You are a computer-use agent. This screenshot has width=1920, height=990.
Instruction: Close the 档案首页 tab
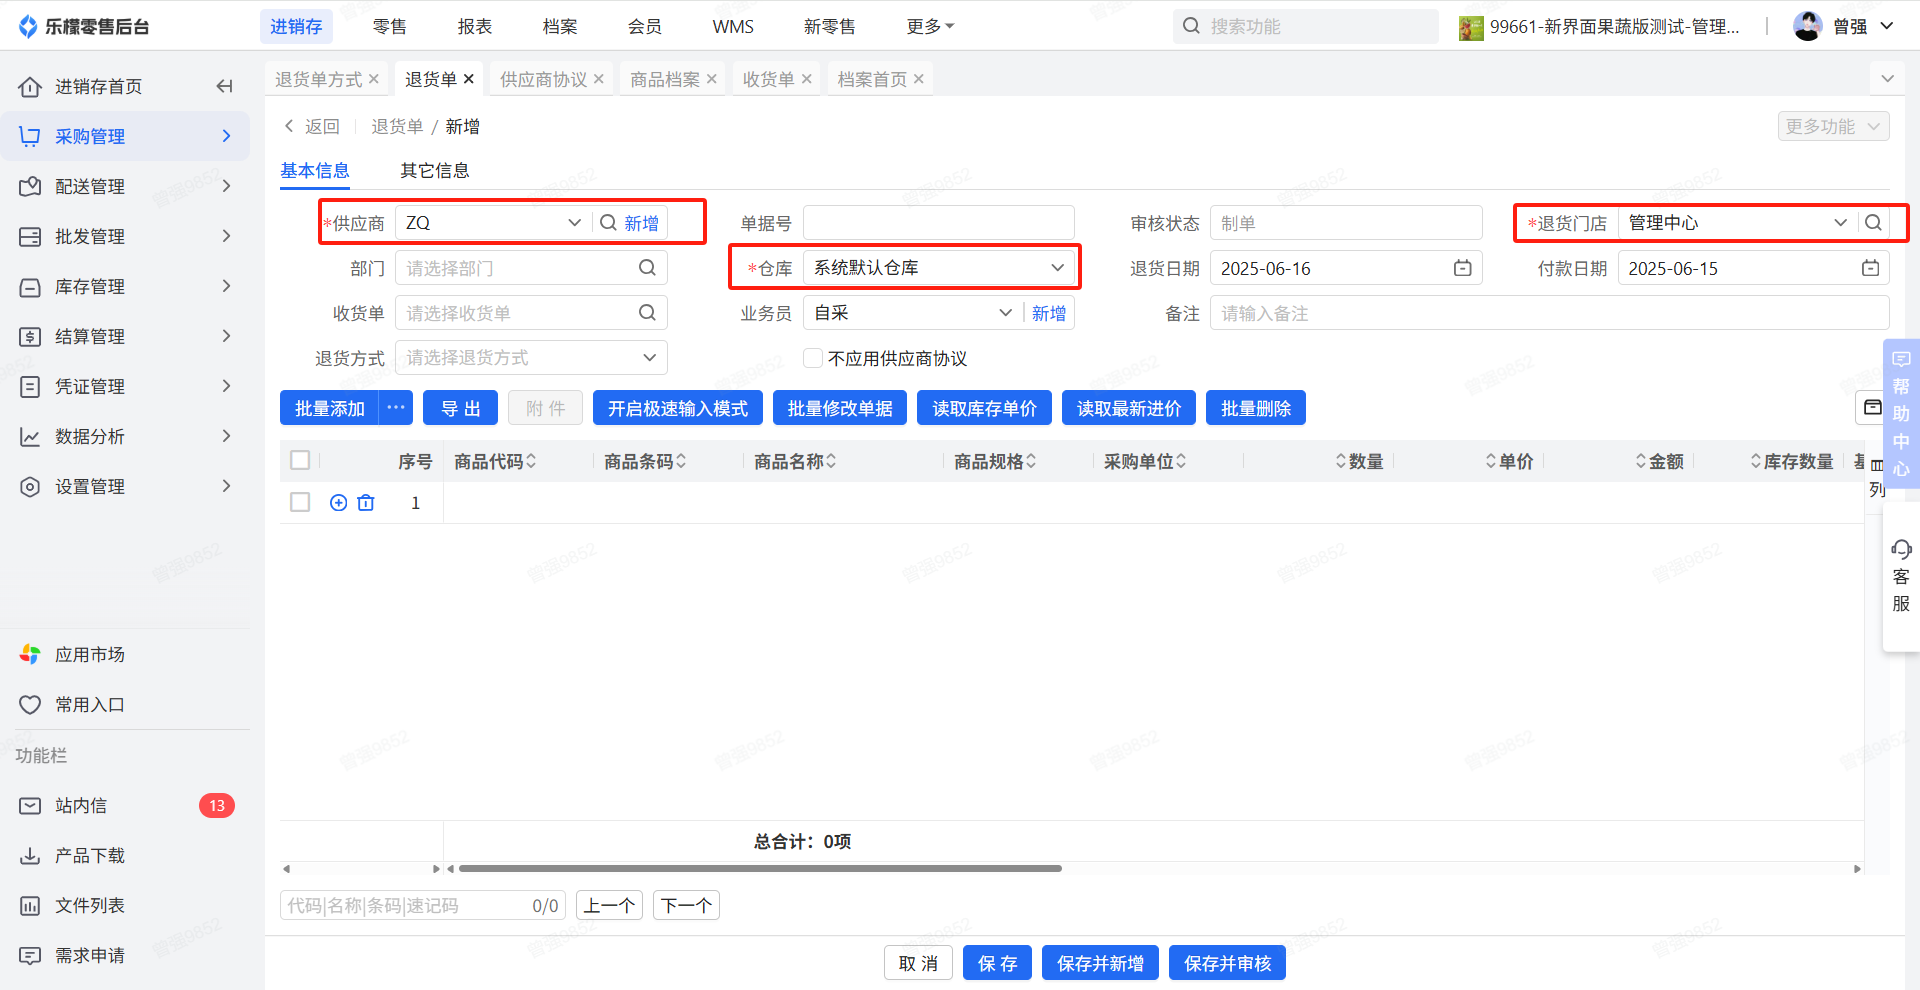point(919,79)
